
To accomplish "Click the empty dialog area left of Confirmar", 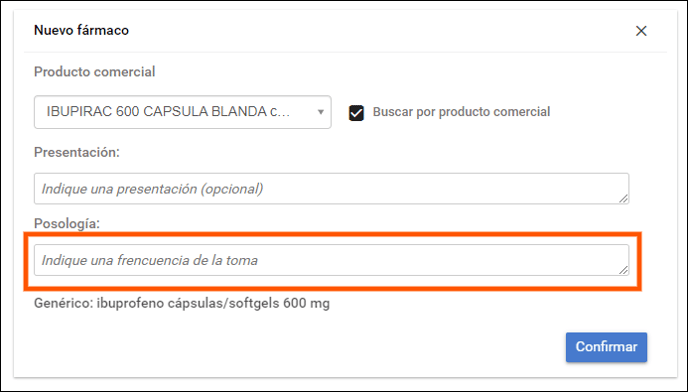I will (290, 347).
